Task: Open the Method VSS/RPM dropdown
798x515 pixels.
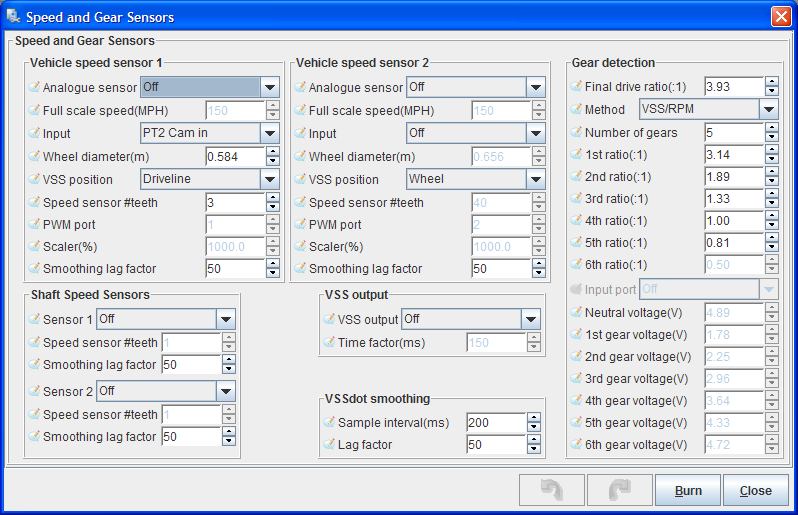Action: 768,110
